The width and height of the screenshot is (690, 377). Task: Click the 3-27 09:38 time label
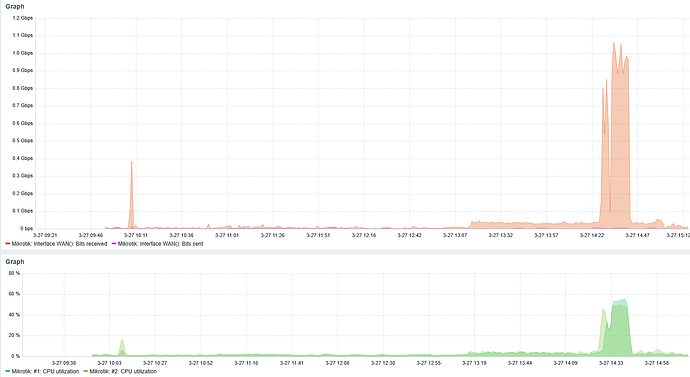pyautogui.click(x=64, y=363)
